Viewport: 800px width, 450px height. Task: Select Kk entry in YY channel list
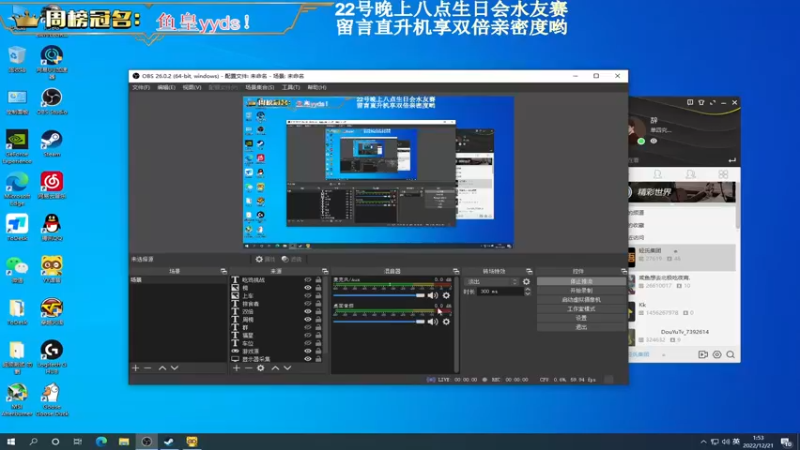coord(683,309)
